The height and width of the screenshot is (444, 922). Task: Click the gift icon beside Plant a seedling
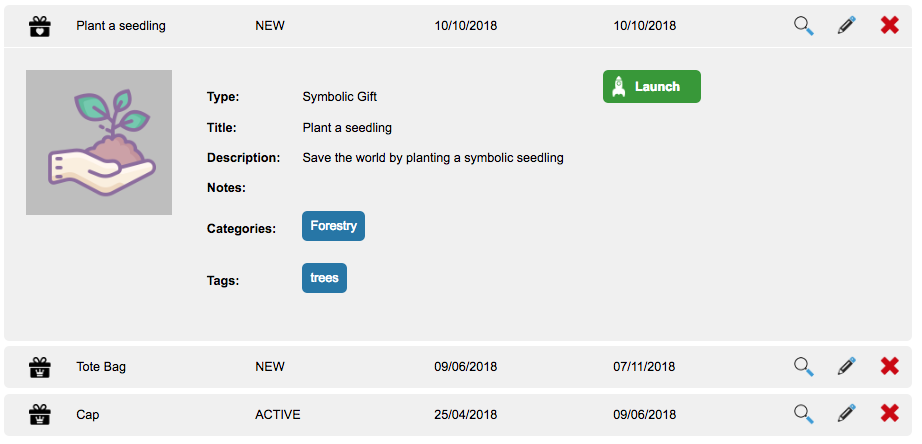pos(39,26)
